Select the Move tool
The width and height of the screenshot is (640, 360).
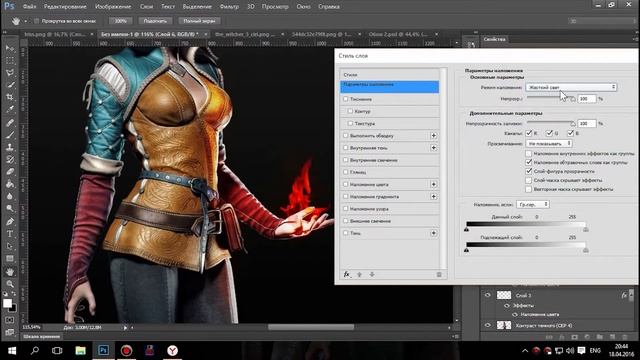10,48
